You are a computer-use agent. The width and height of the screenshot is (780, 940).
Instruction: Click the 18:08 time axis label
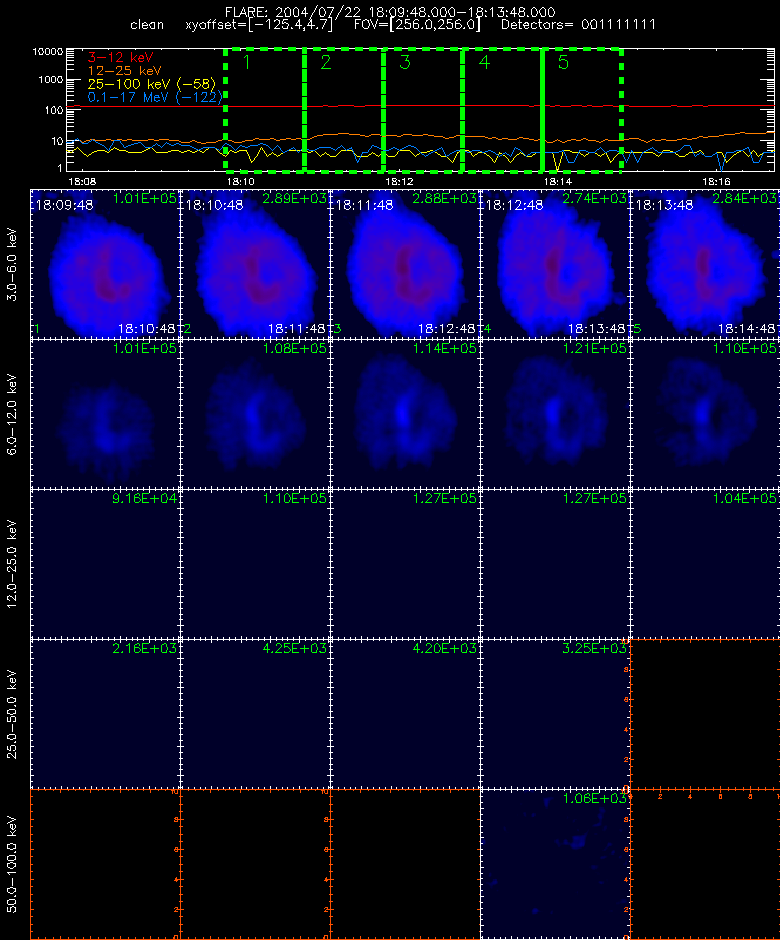click(82, 181)
